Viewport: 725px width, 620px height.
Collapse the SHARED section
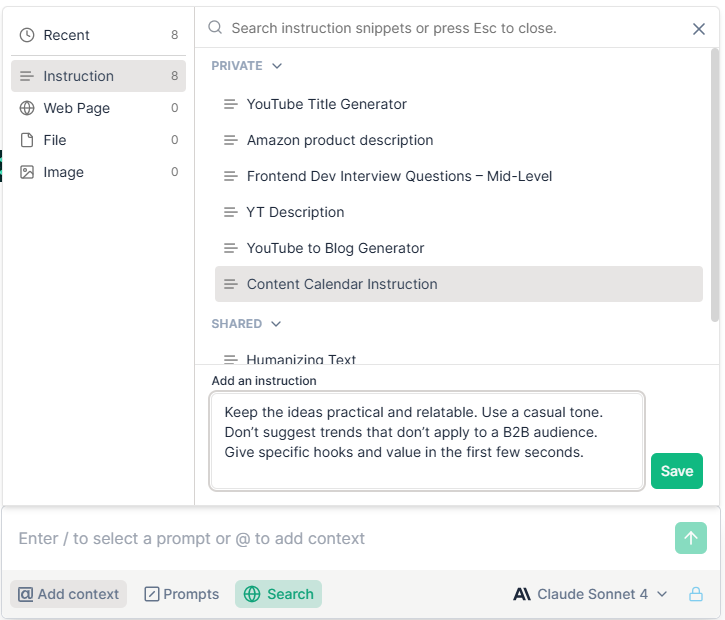click(x=246, y=324)
